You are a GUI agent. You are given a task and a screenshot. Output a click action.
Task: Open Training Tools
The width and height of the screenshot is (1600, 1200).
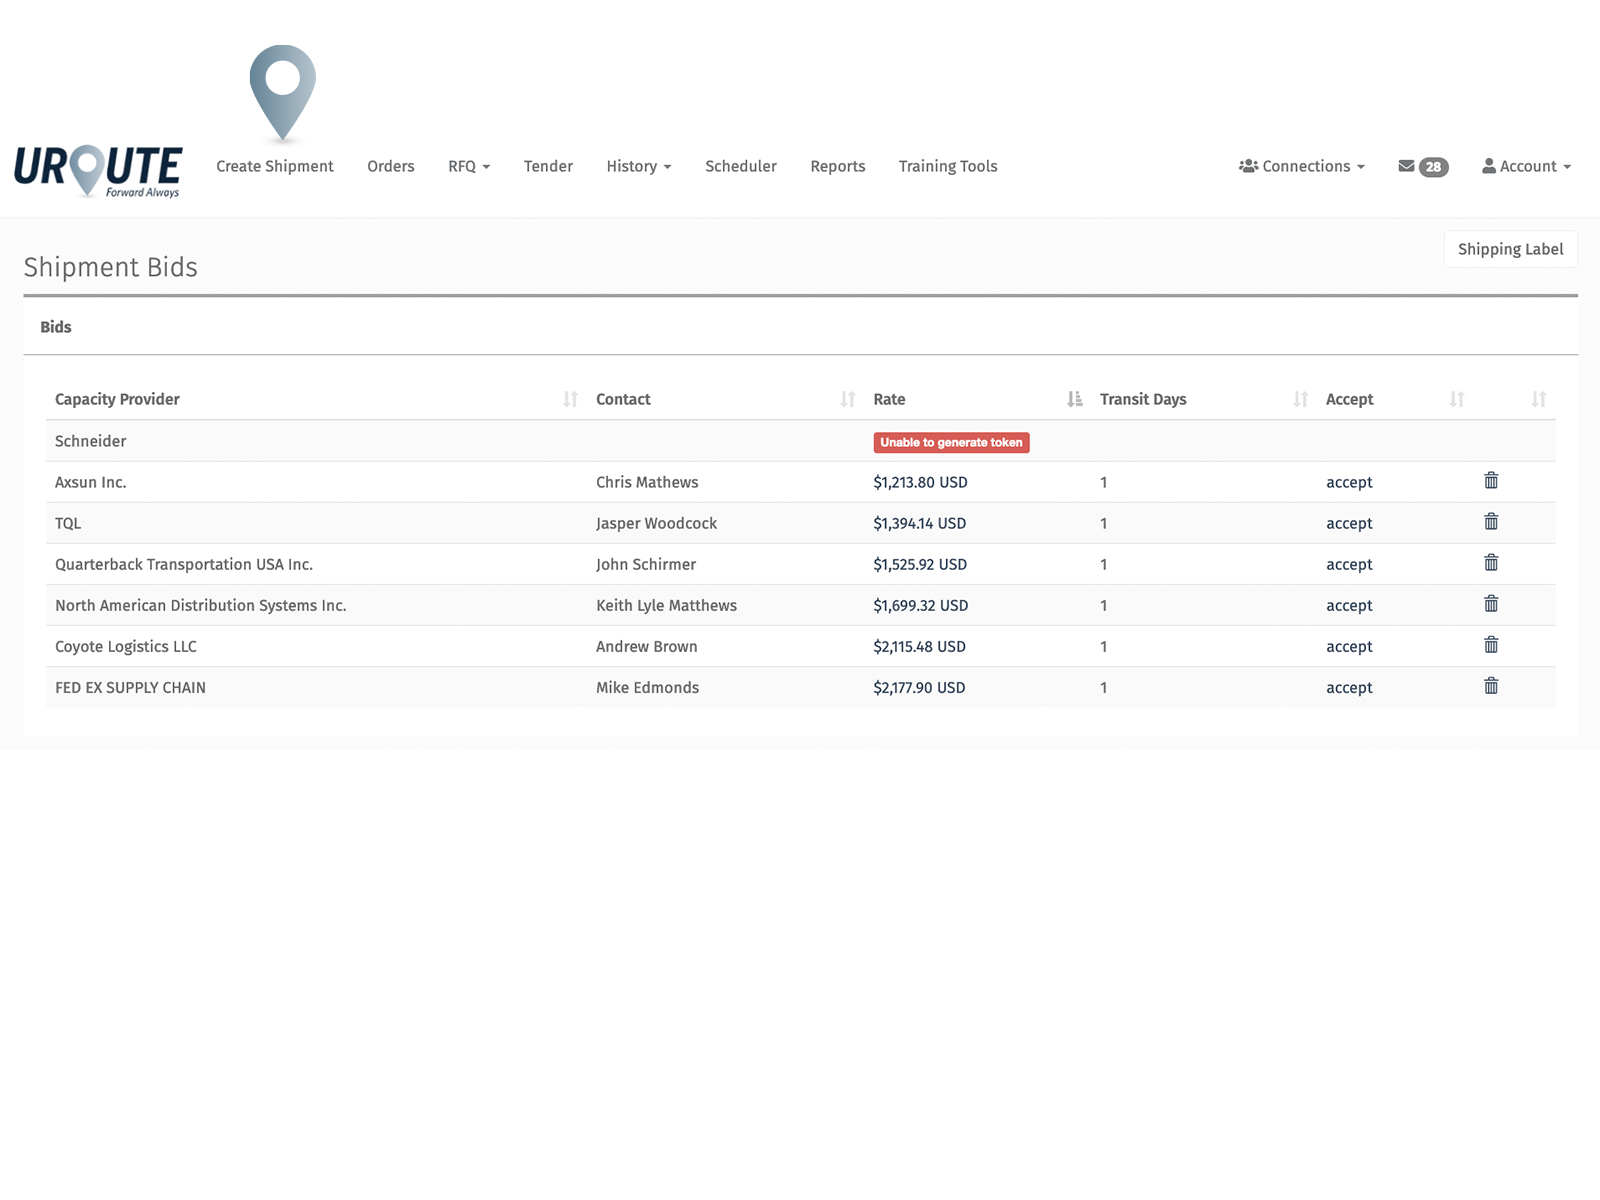pyautogui.click(x=948, y=167)
